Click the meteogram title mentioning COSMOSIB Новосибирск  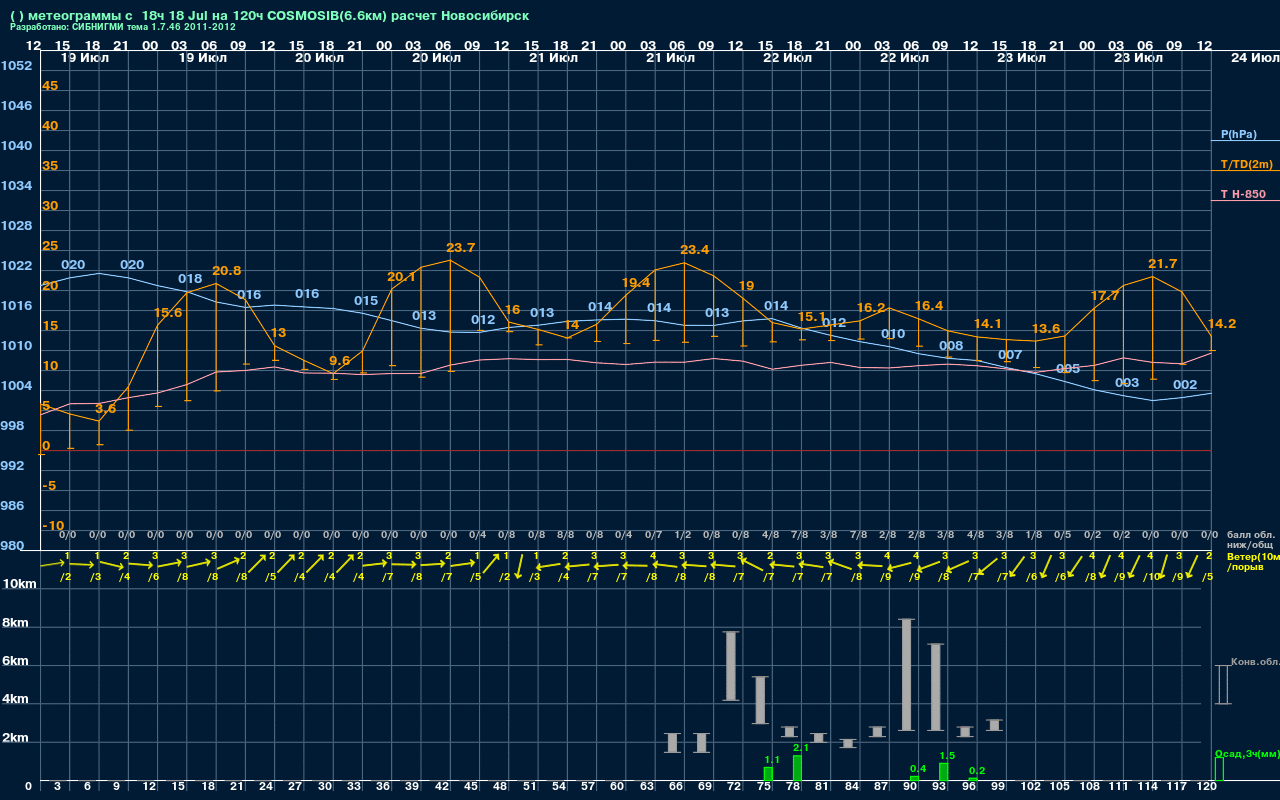[x=269, y=15]
